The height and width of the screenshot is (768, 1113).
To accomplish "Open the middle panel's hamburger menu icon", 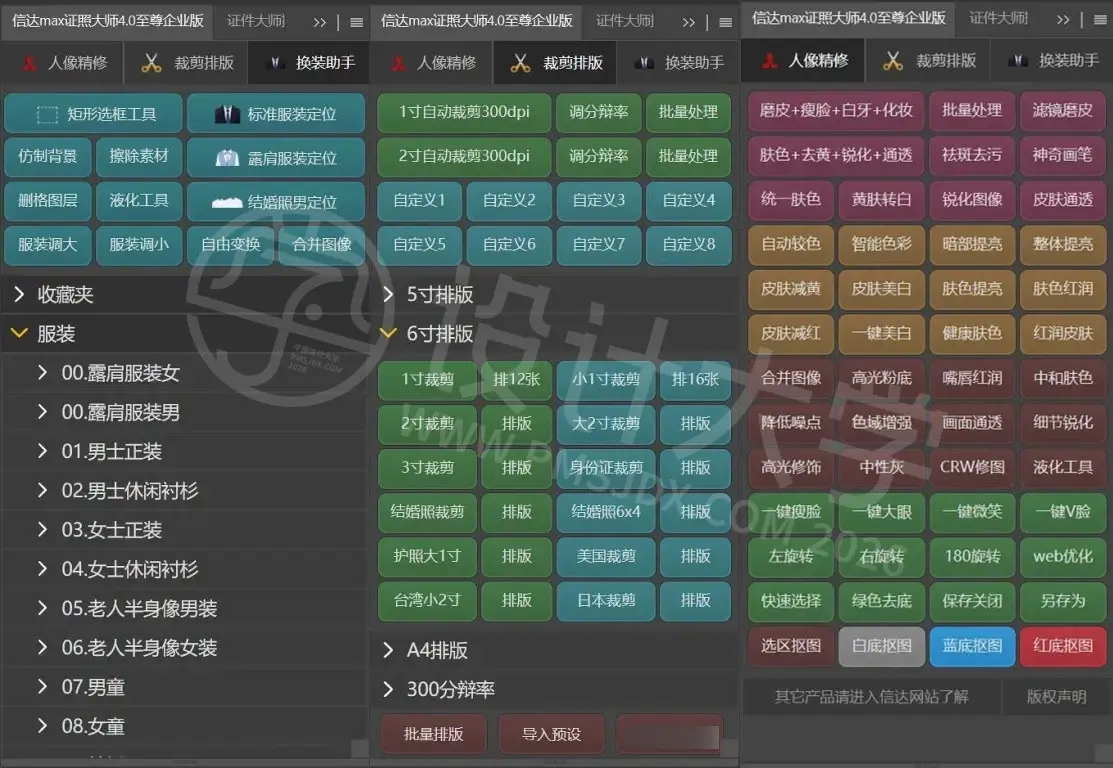I will click(x=725, y=22).
